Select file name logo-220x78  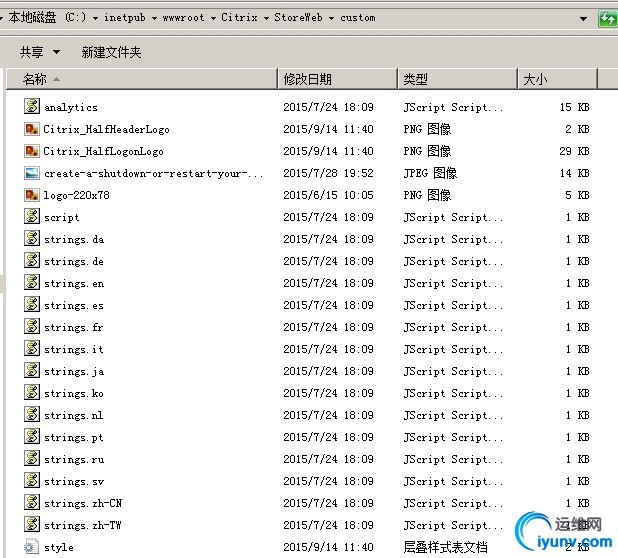click(x=76, y=195)
